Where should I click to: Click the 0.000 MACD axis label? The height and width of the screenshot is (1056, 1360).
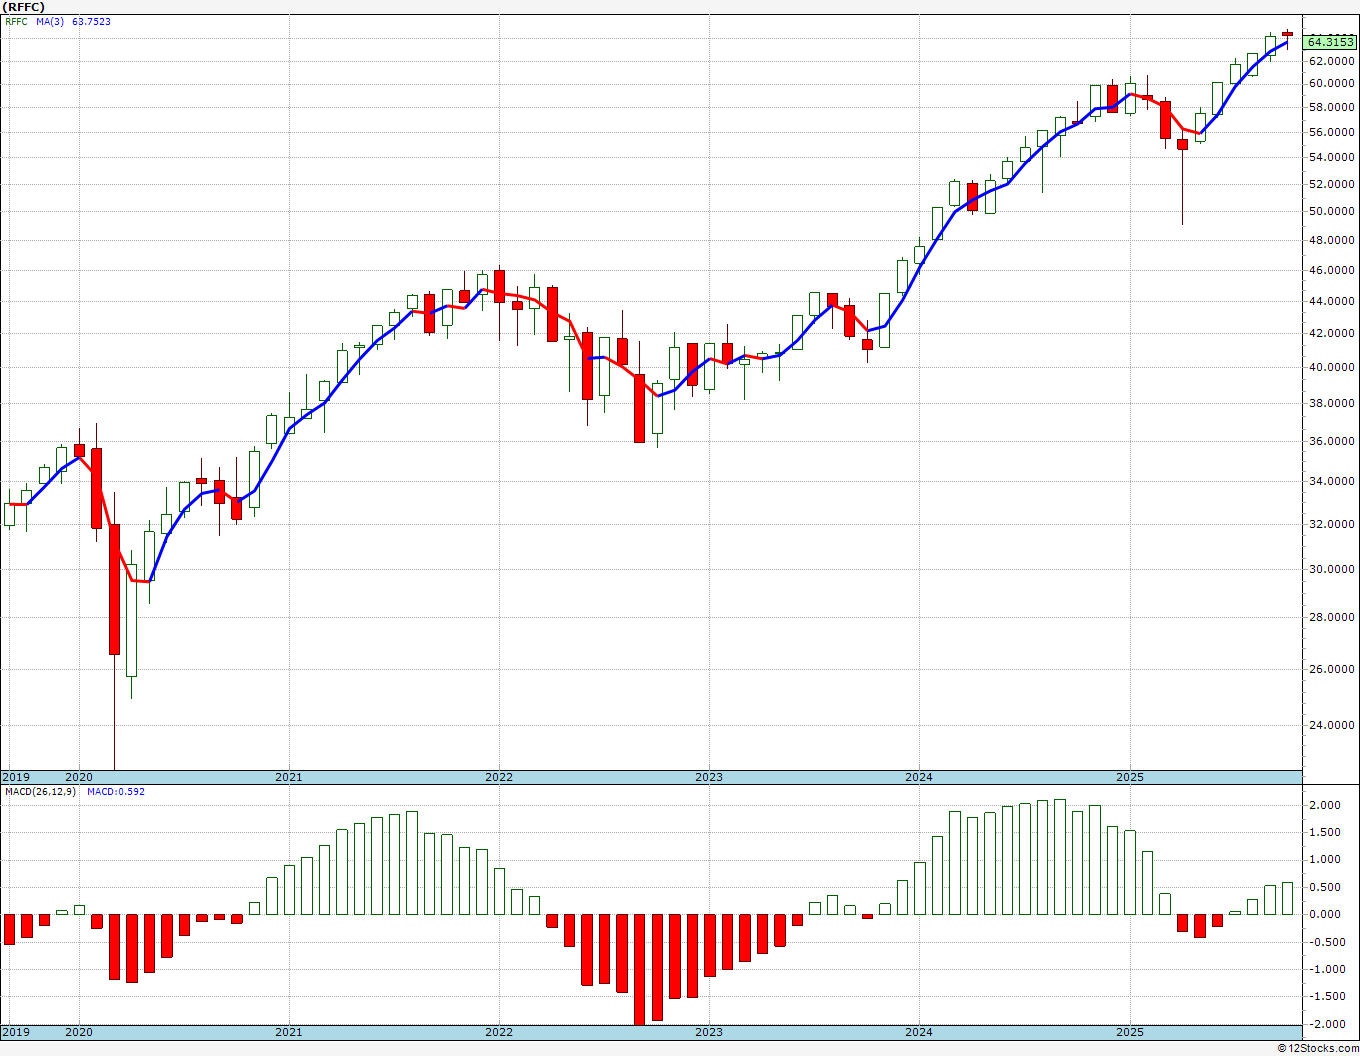point(1325,914)
